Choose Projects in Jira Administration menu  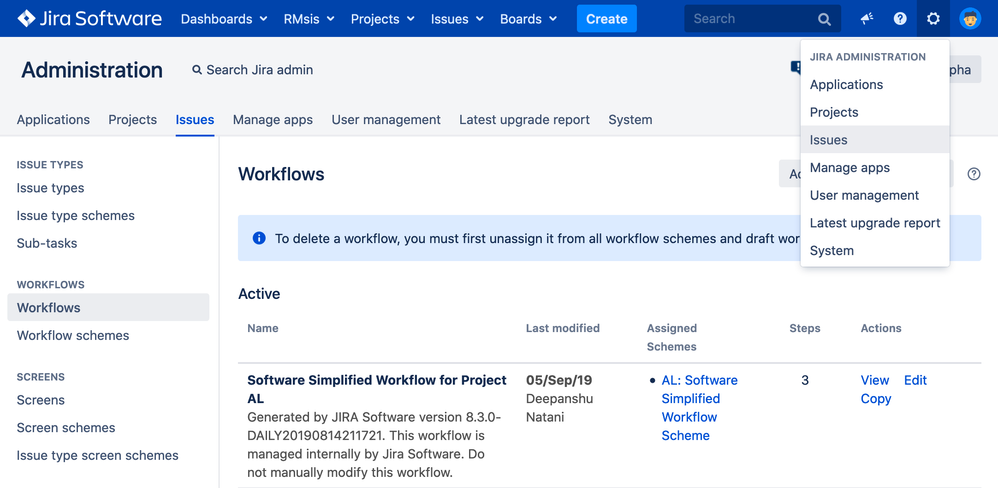point(875,112)
